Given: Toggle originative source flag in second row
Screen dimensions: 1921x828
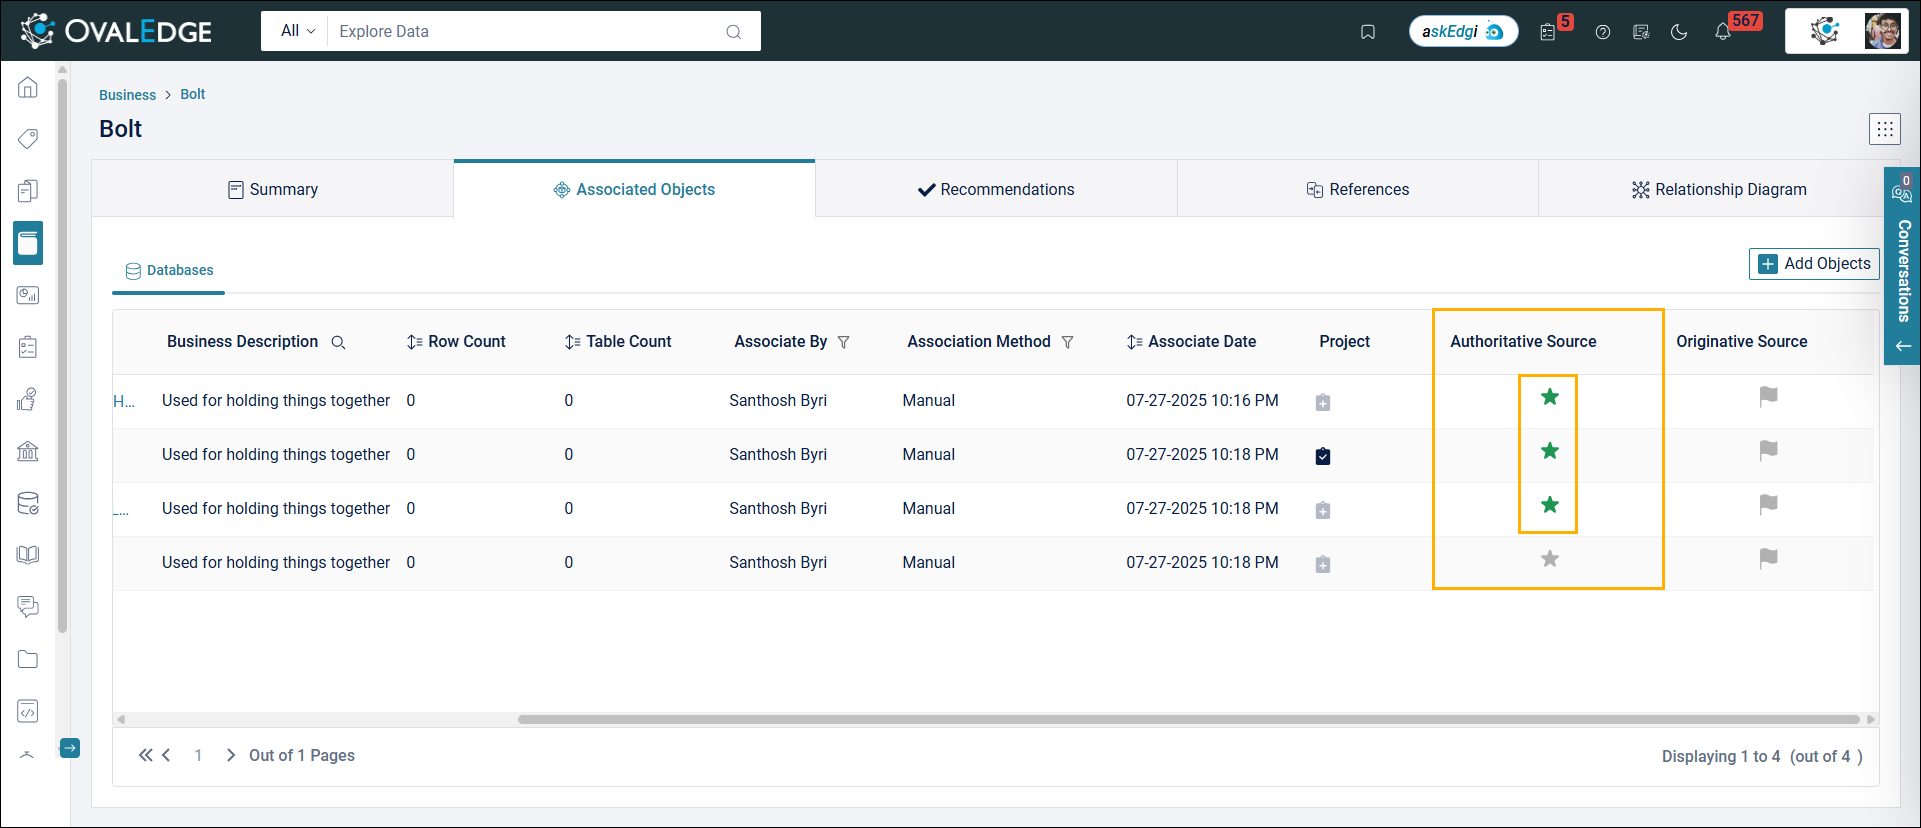Looking at the screenshot, I should [1768, 451].
